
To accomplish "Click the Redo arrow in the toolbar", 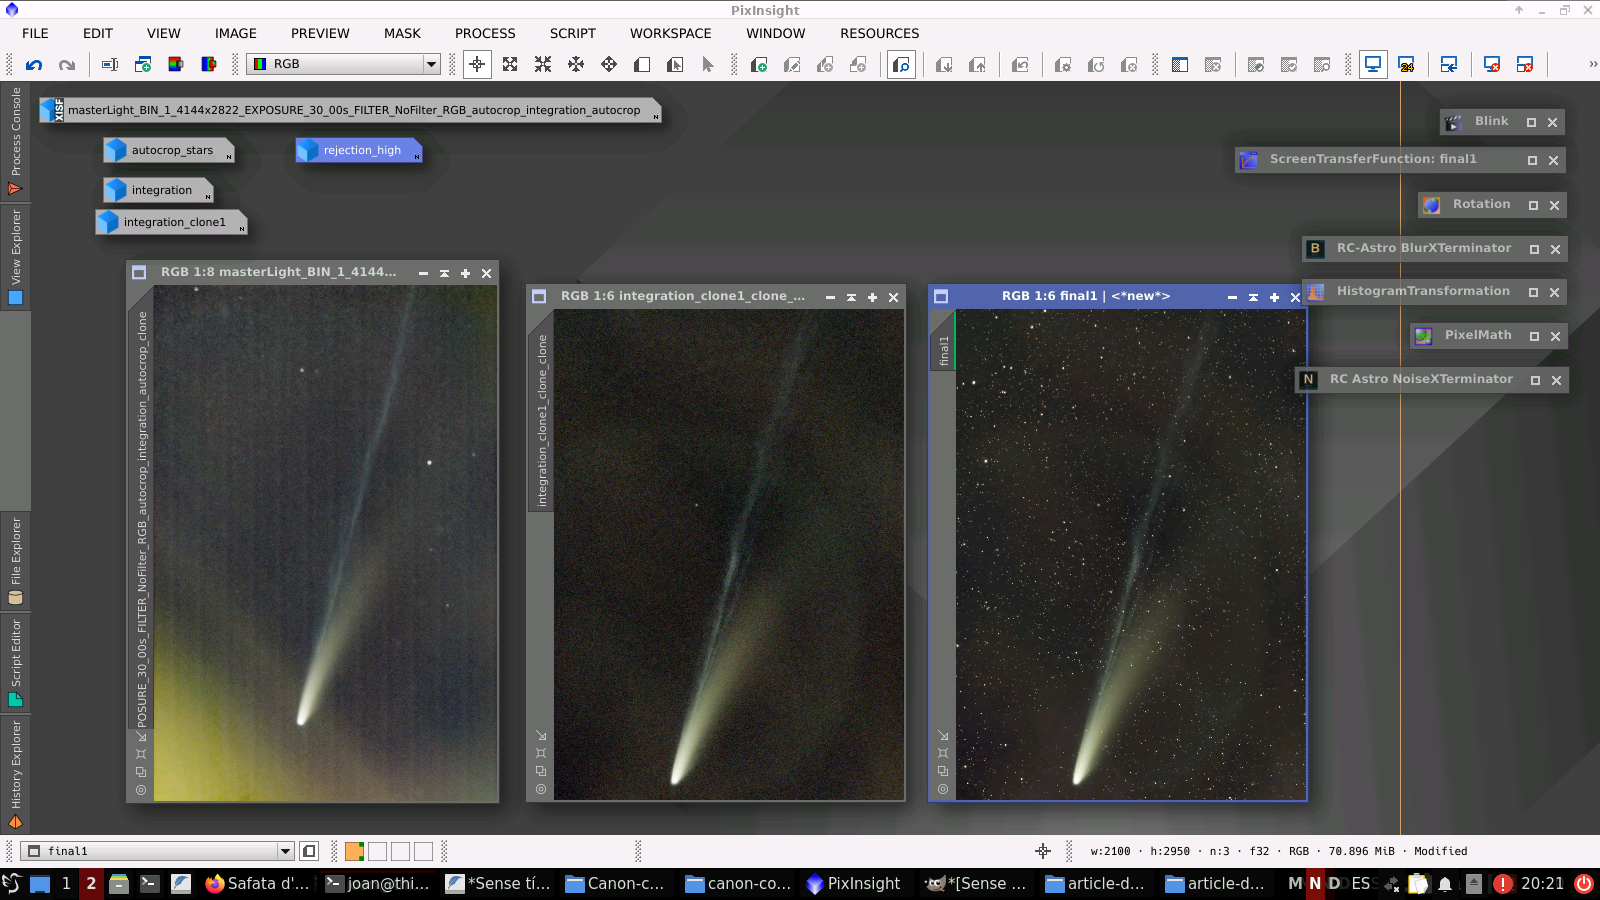I will click(x=67, y=65).
